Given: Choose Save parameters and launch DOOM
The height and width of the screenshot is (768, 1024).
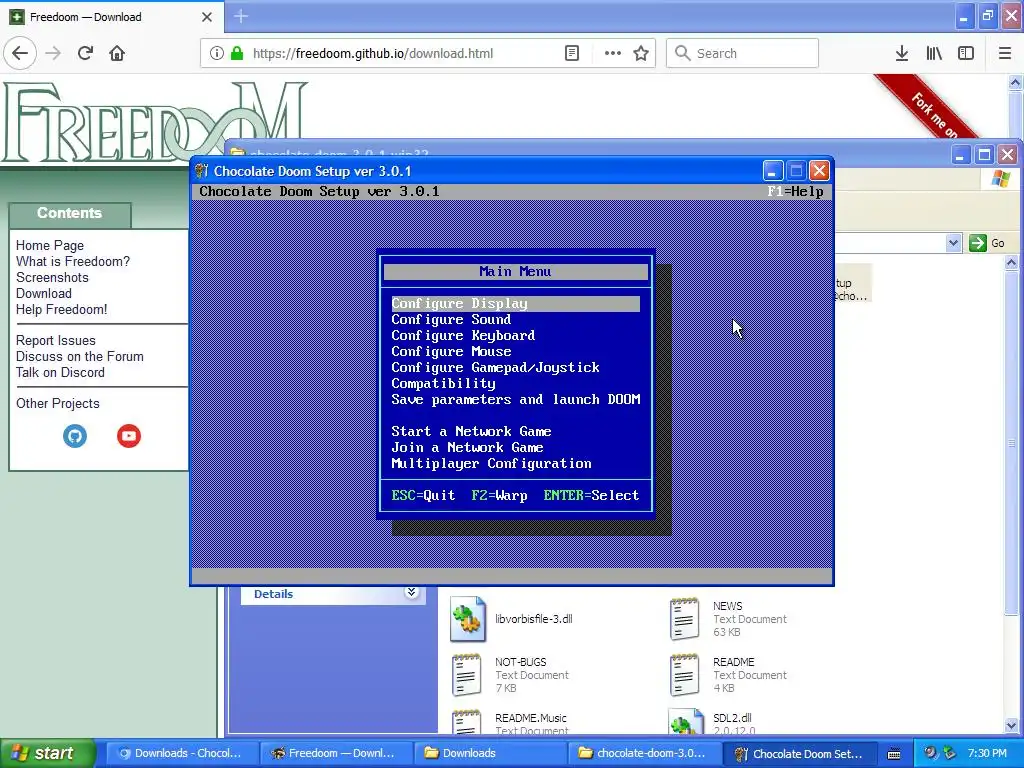Looking at the screenshot, I should pyautogui.click(x=515, y=400).
